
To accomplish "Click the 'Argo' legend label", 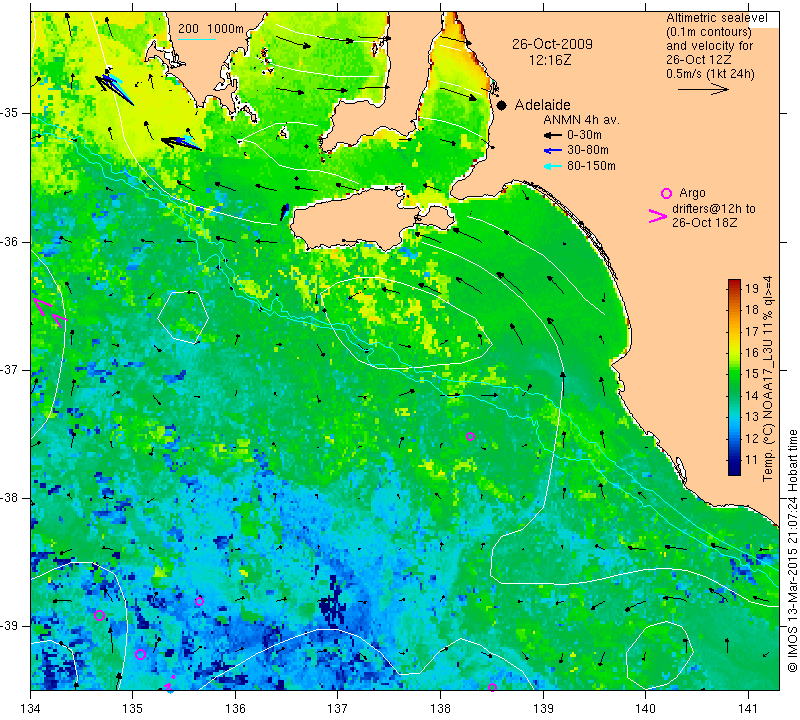I will tap(692, 193).
